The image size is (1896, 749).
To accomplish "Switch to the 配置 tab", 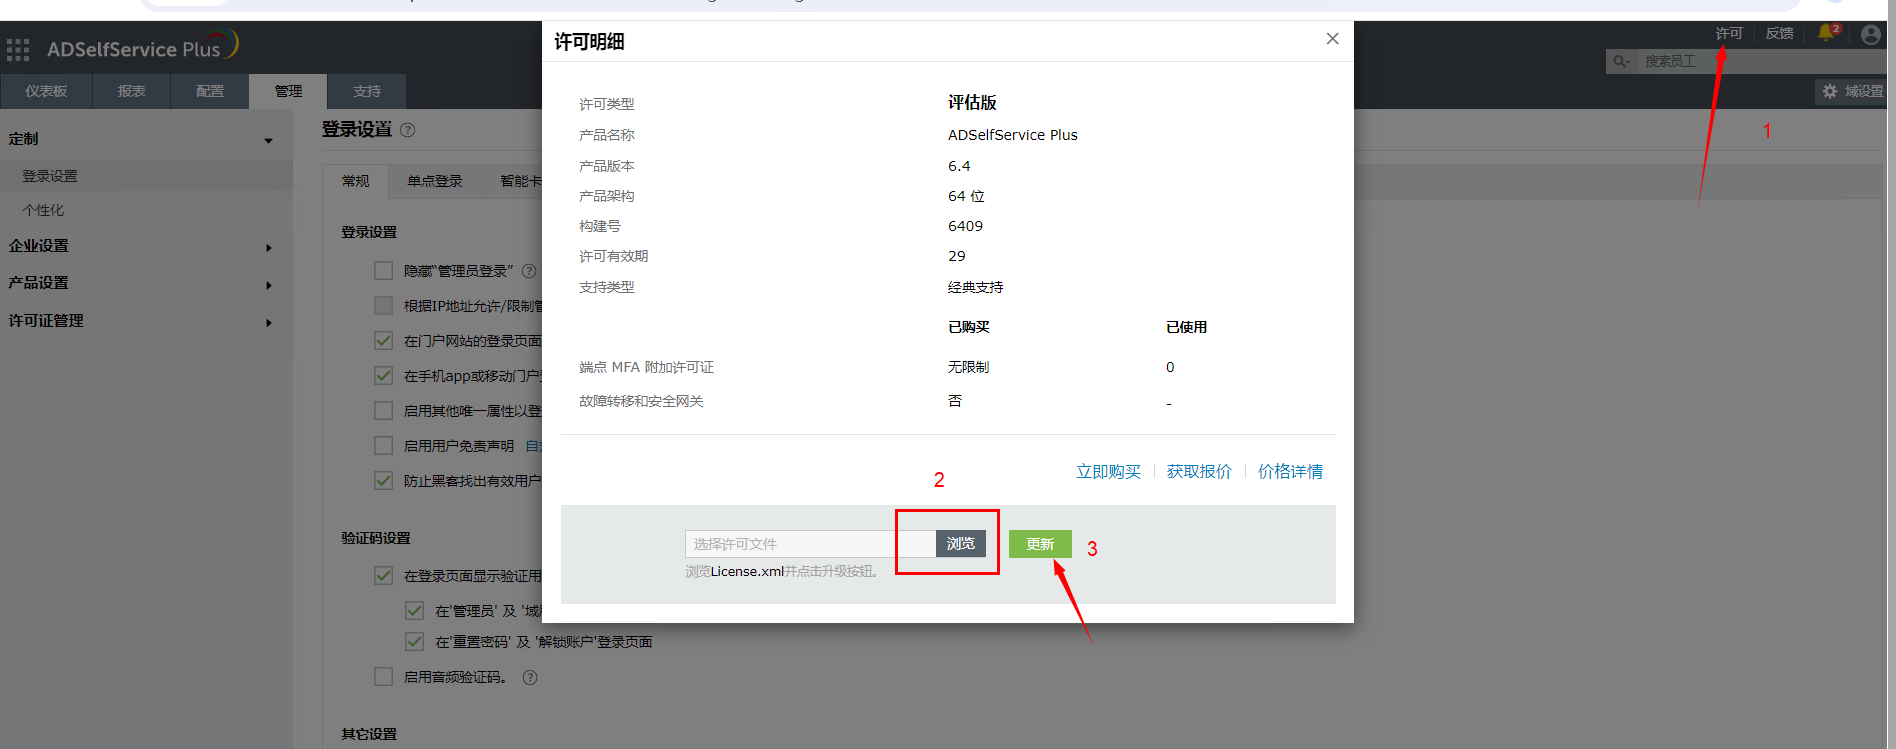I will click(x=210, y=91).
